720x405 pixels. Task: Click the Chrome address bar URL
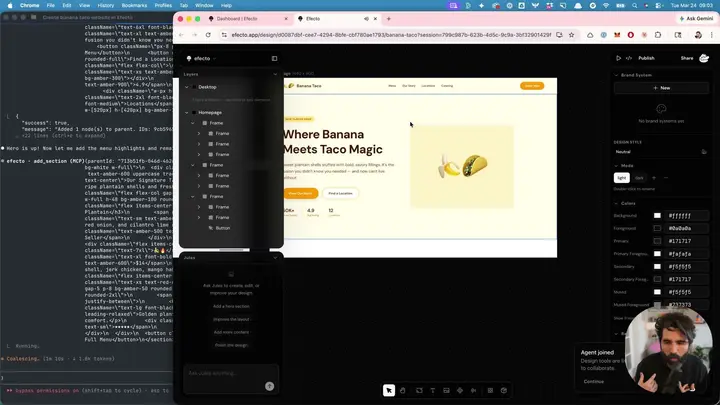[x=391, y=35]
